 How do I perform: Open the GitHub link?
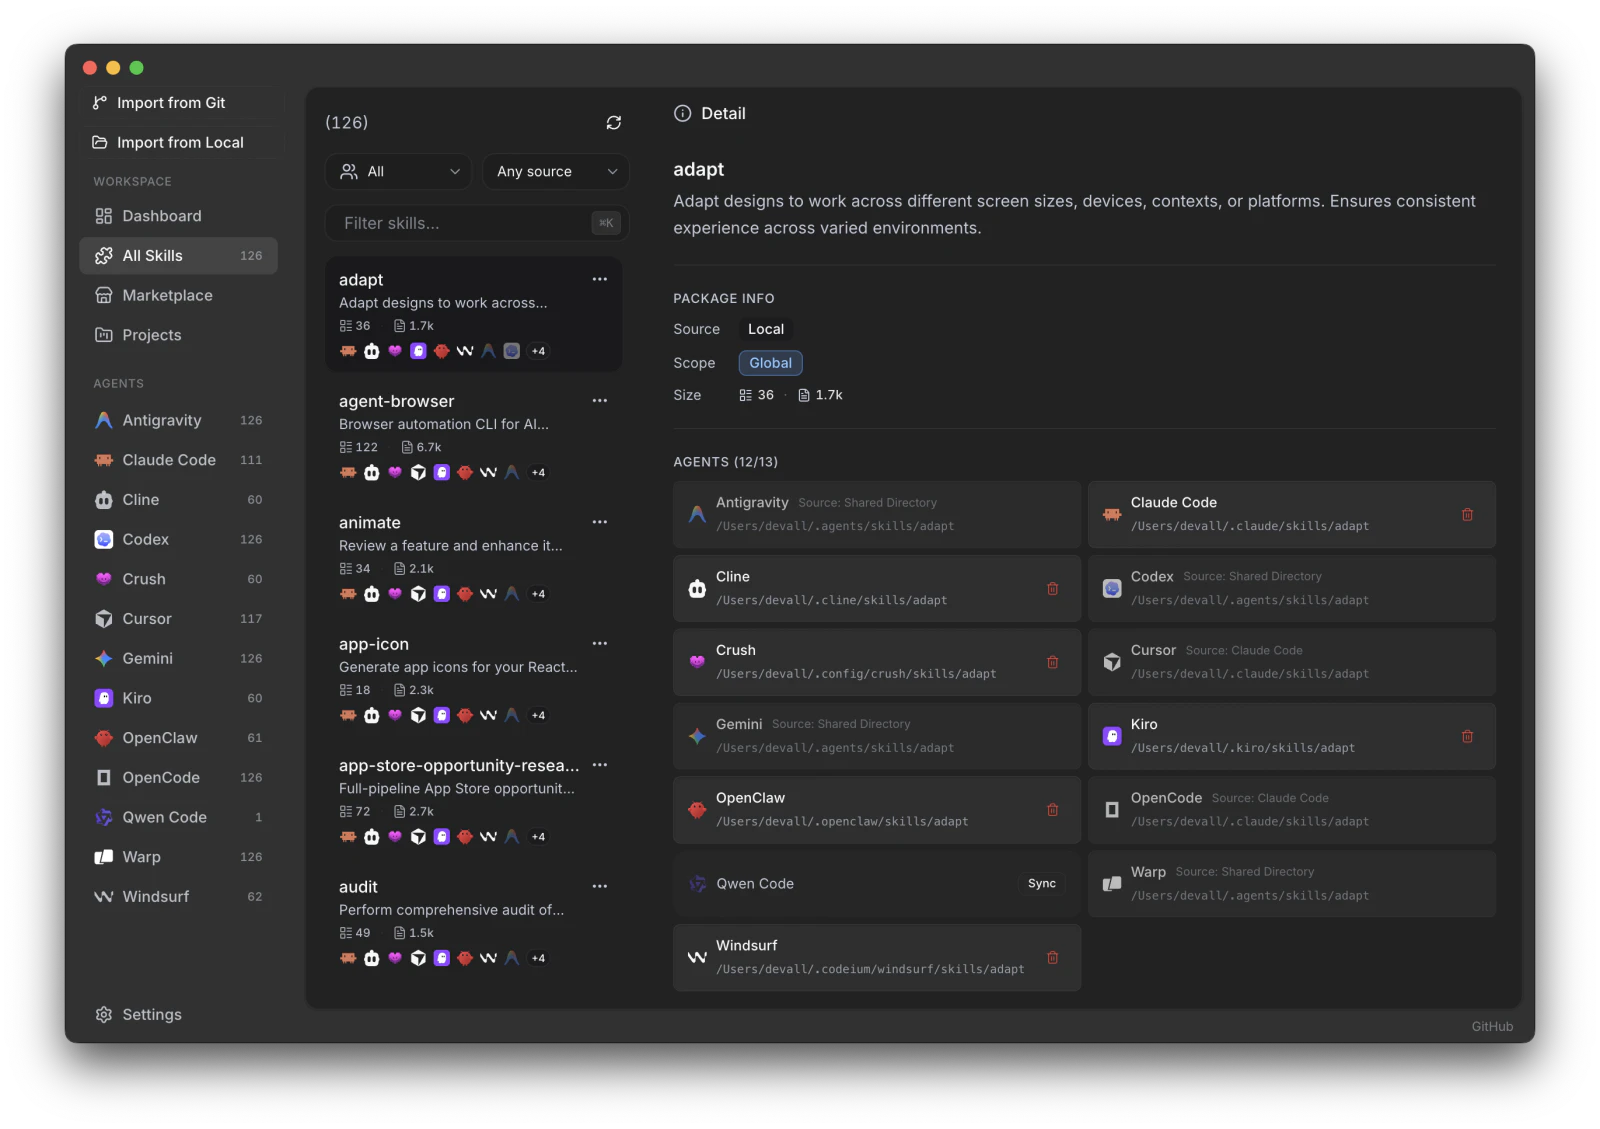pos(1492,1026)
